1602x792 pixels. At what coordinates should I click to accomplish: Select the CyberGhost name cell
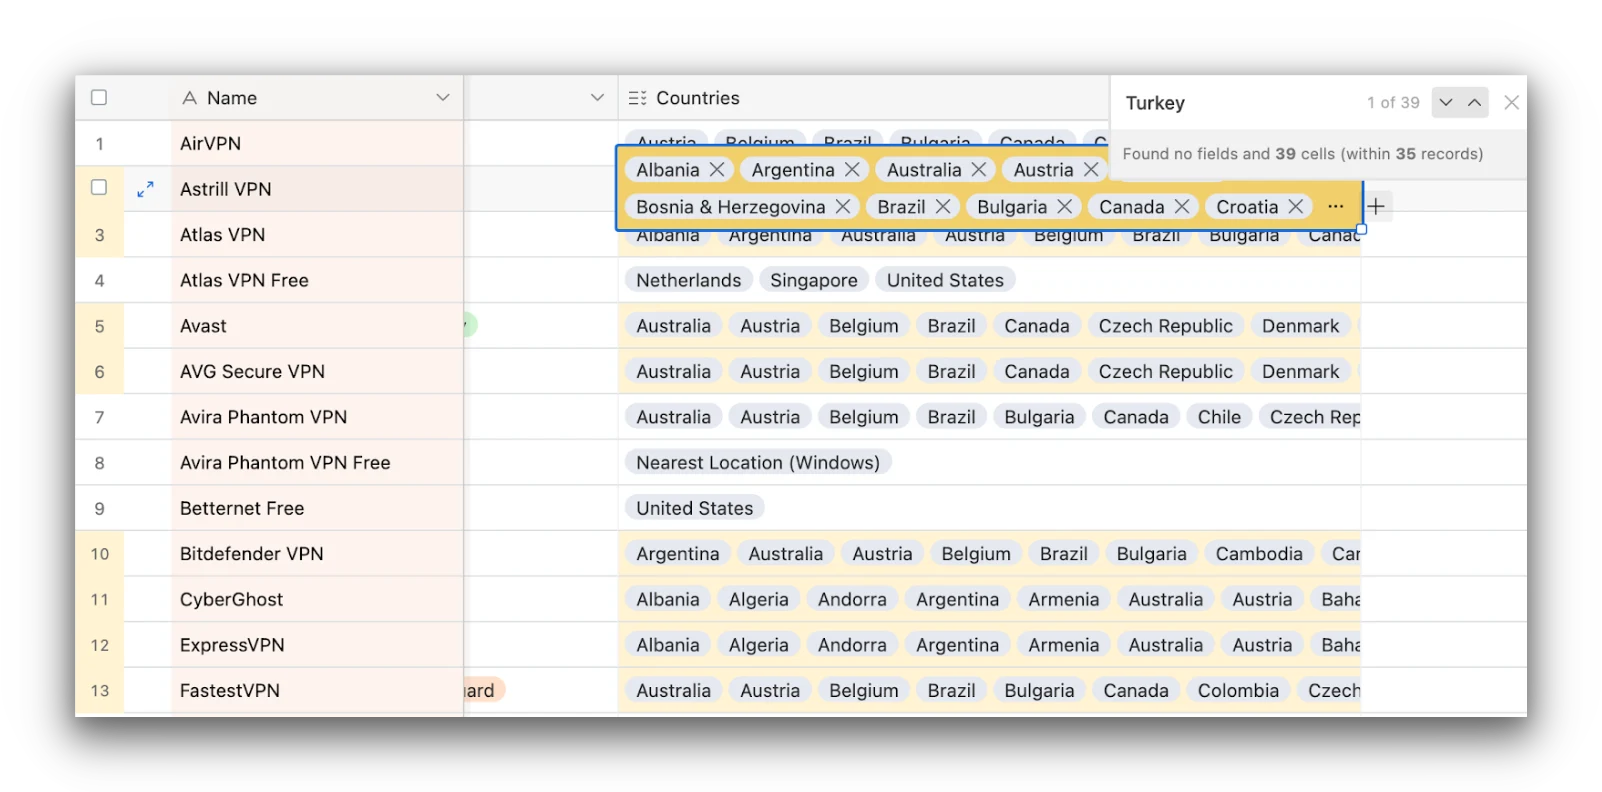(x=317, y=600)
